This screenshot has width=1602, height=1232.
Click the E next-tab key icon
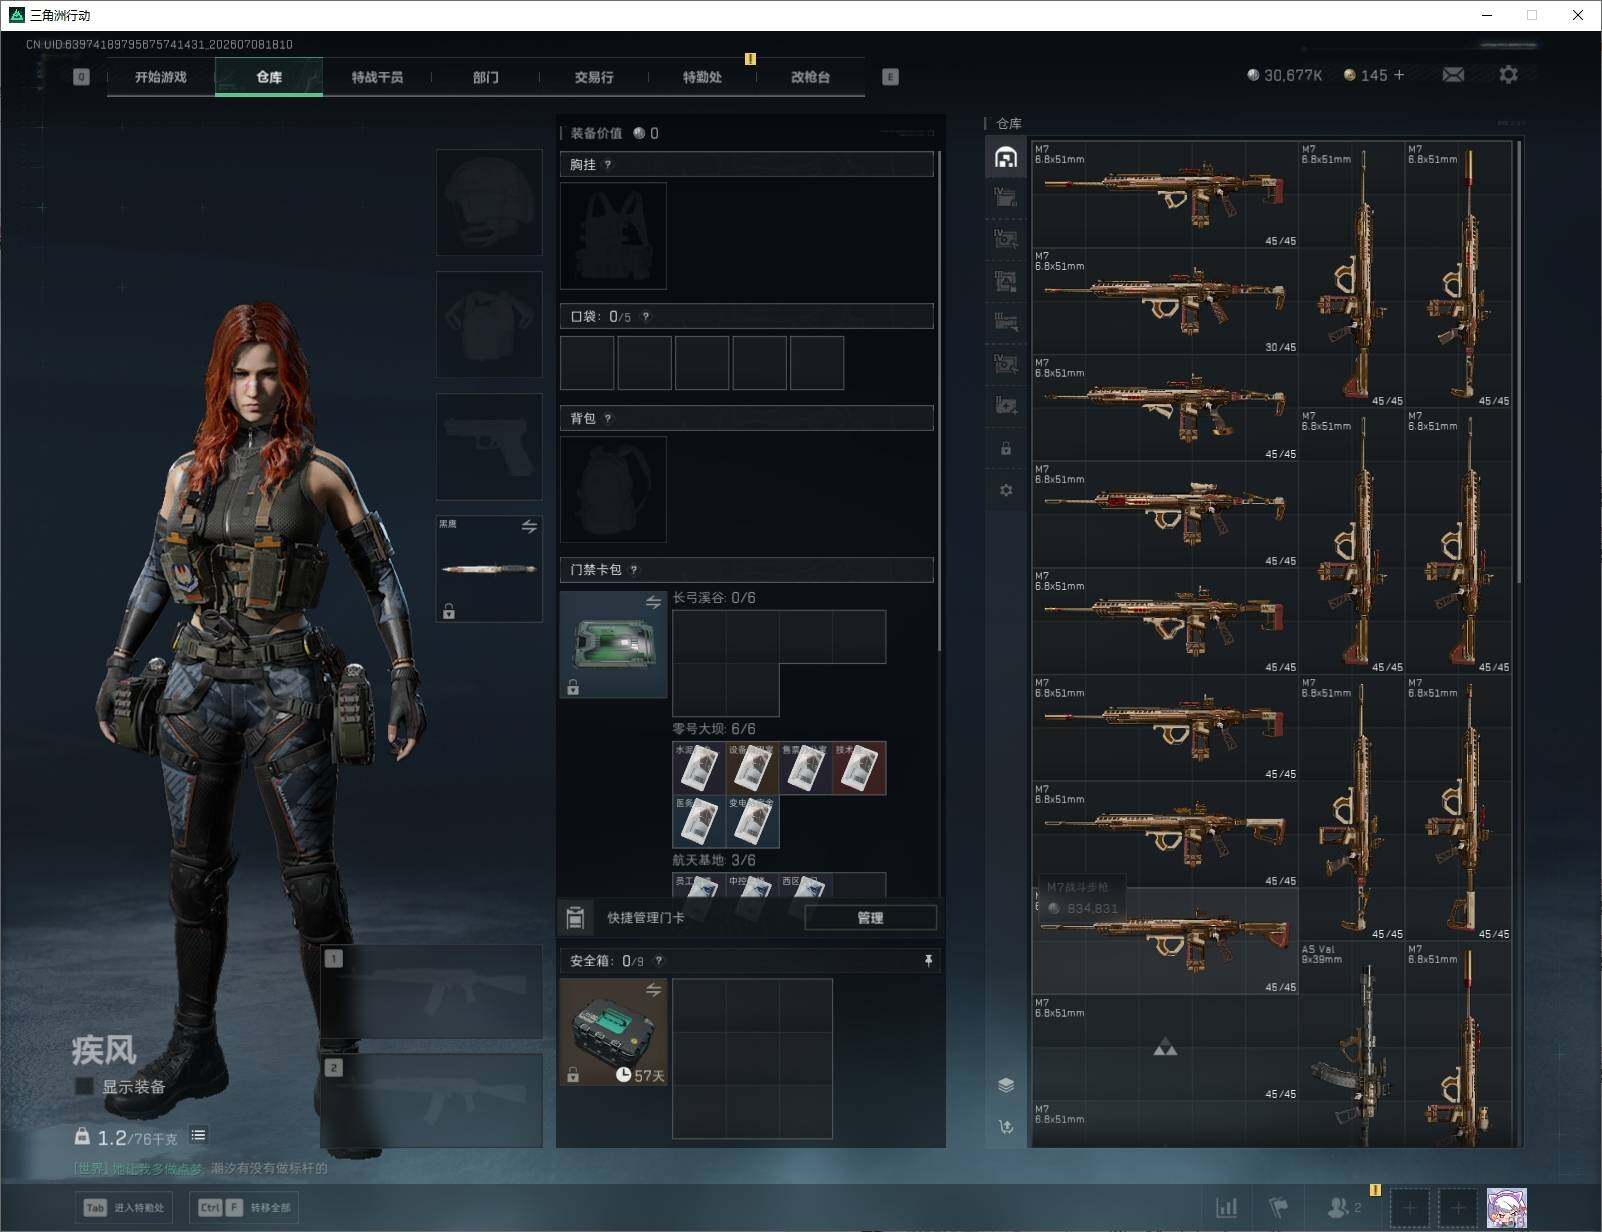click(890, 77)
